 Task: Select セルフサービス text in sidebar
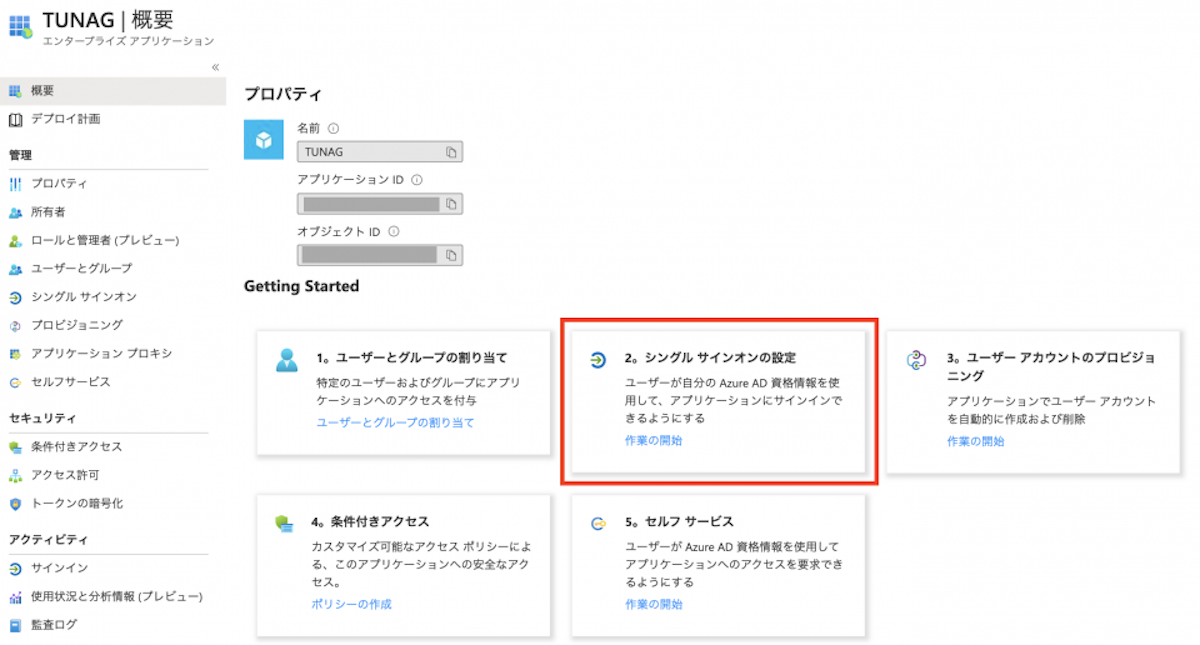tap(71, 381)
